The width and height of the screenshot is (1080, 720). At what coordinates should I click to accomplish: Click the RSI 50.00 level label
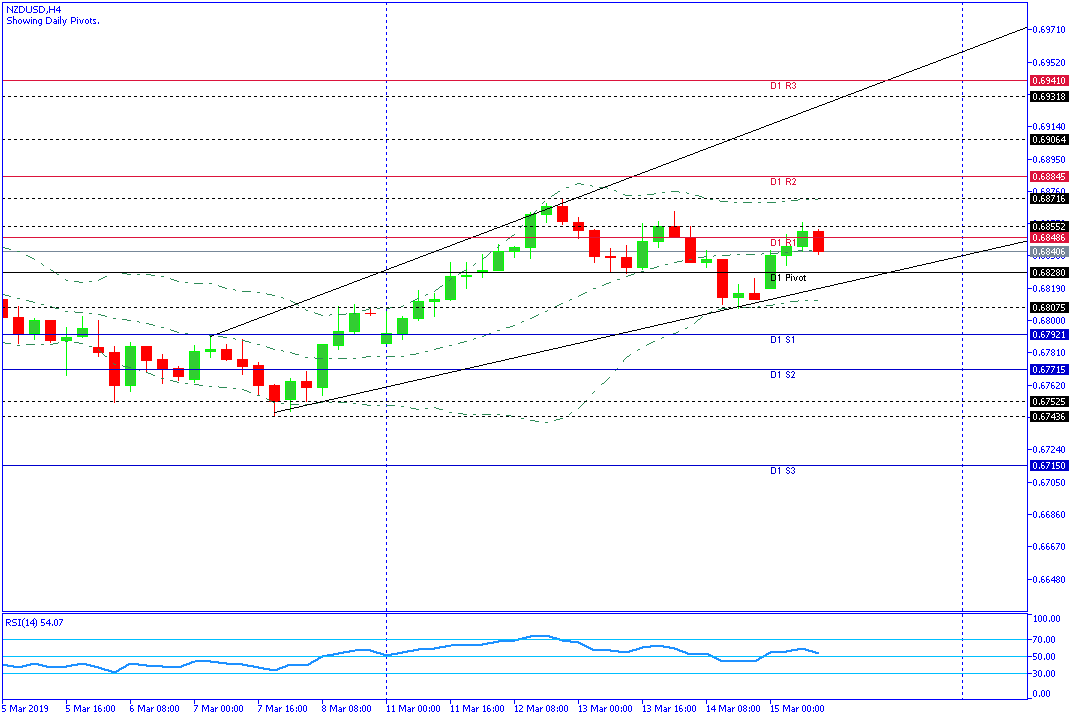1045,657
